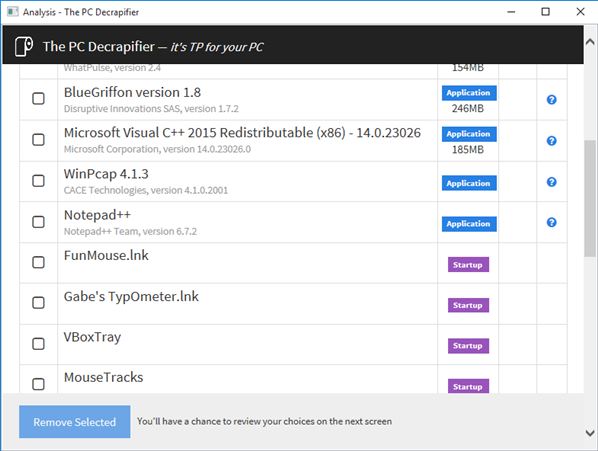Select the FunMouse.lnk startup checkbox
Screen dimensions: 598x451
[x=38, y=262]
